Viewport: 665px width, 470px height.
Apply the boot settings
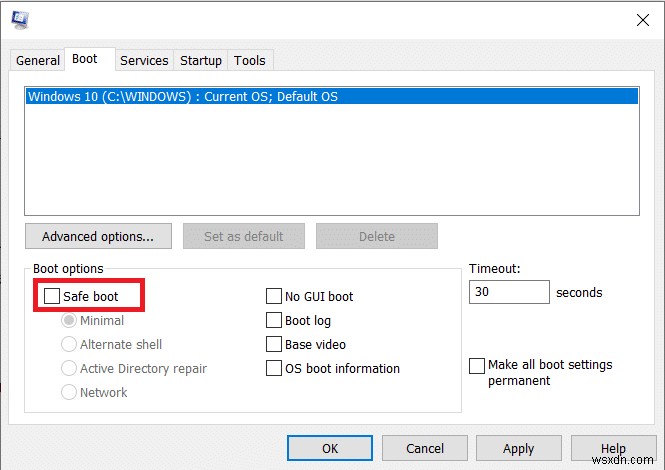(518, 449)
